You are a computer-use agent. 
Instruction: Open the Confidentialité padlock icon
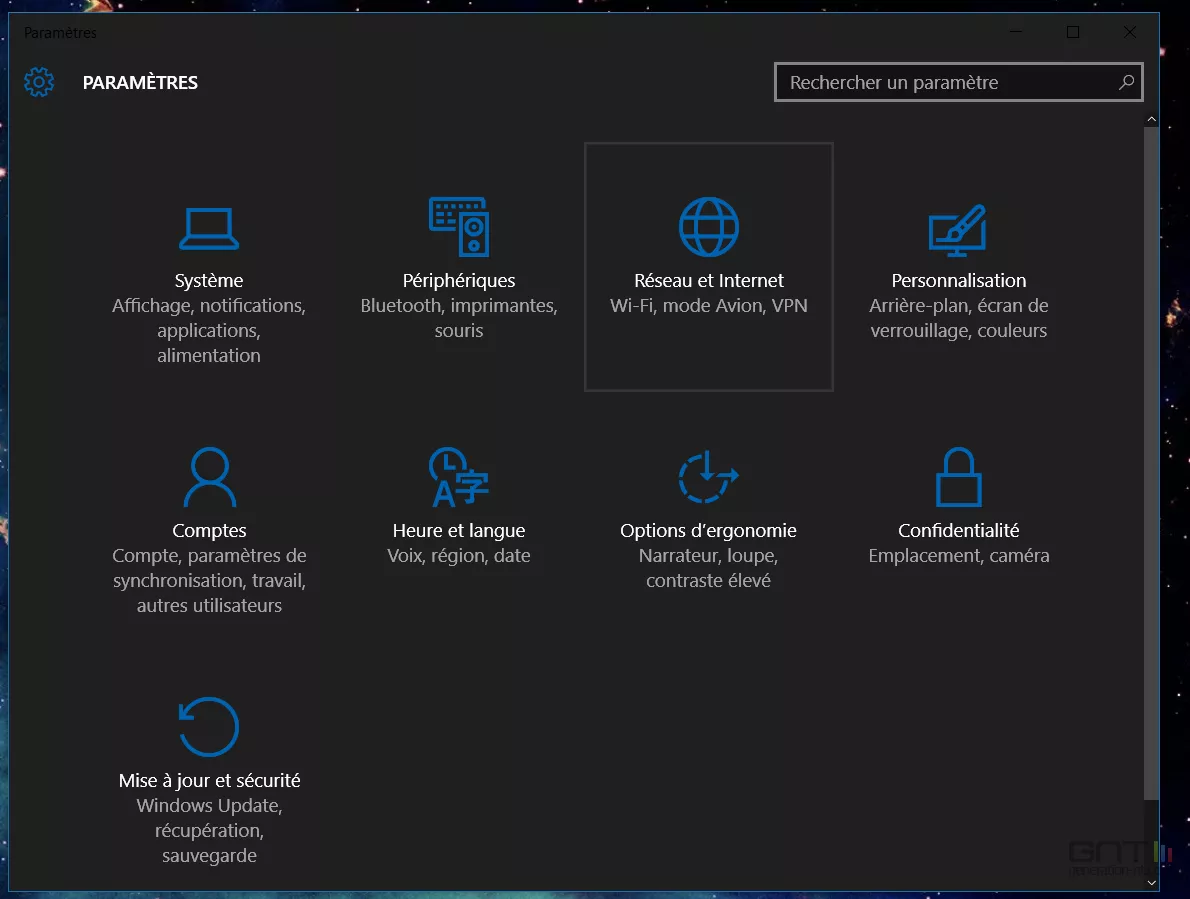[x=959, y=477]
